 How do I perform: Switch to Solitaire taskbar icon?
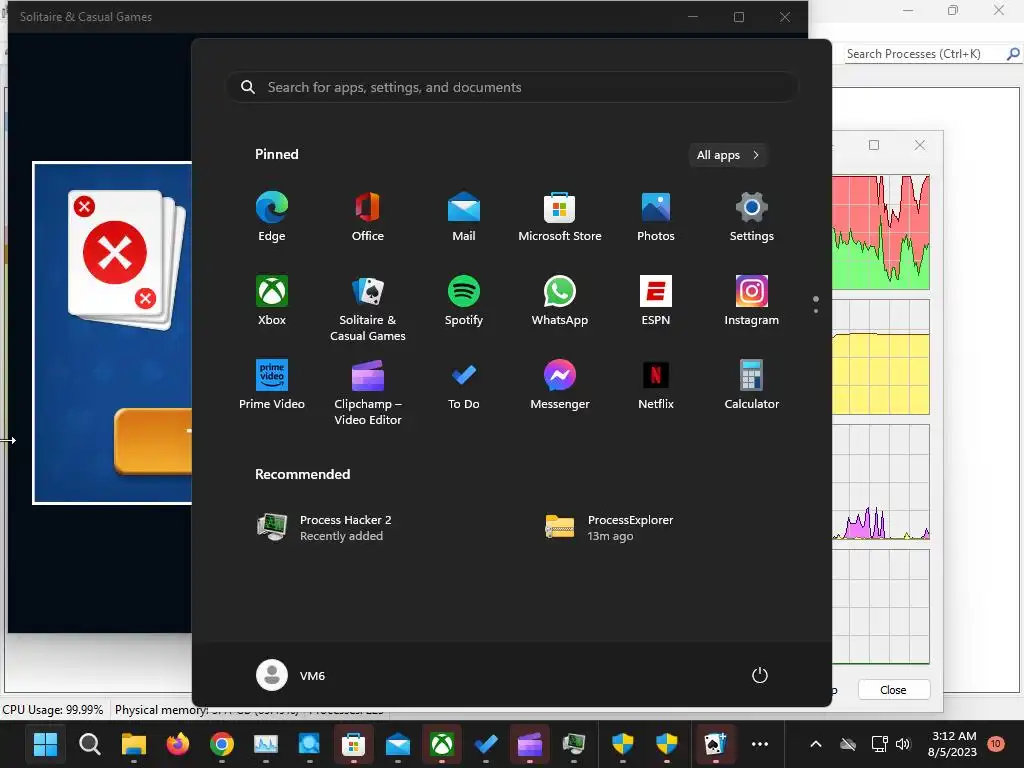(715, 744)
